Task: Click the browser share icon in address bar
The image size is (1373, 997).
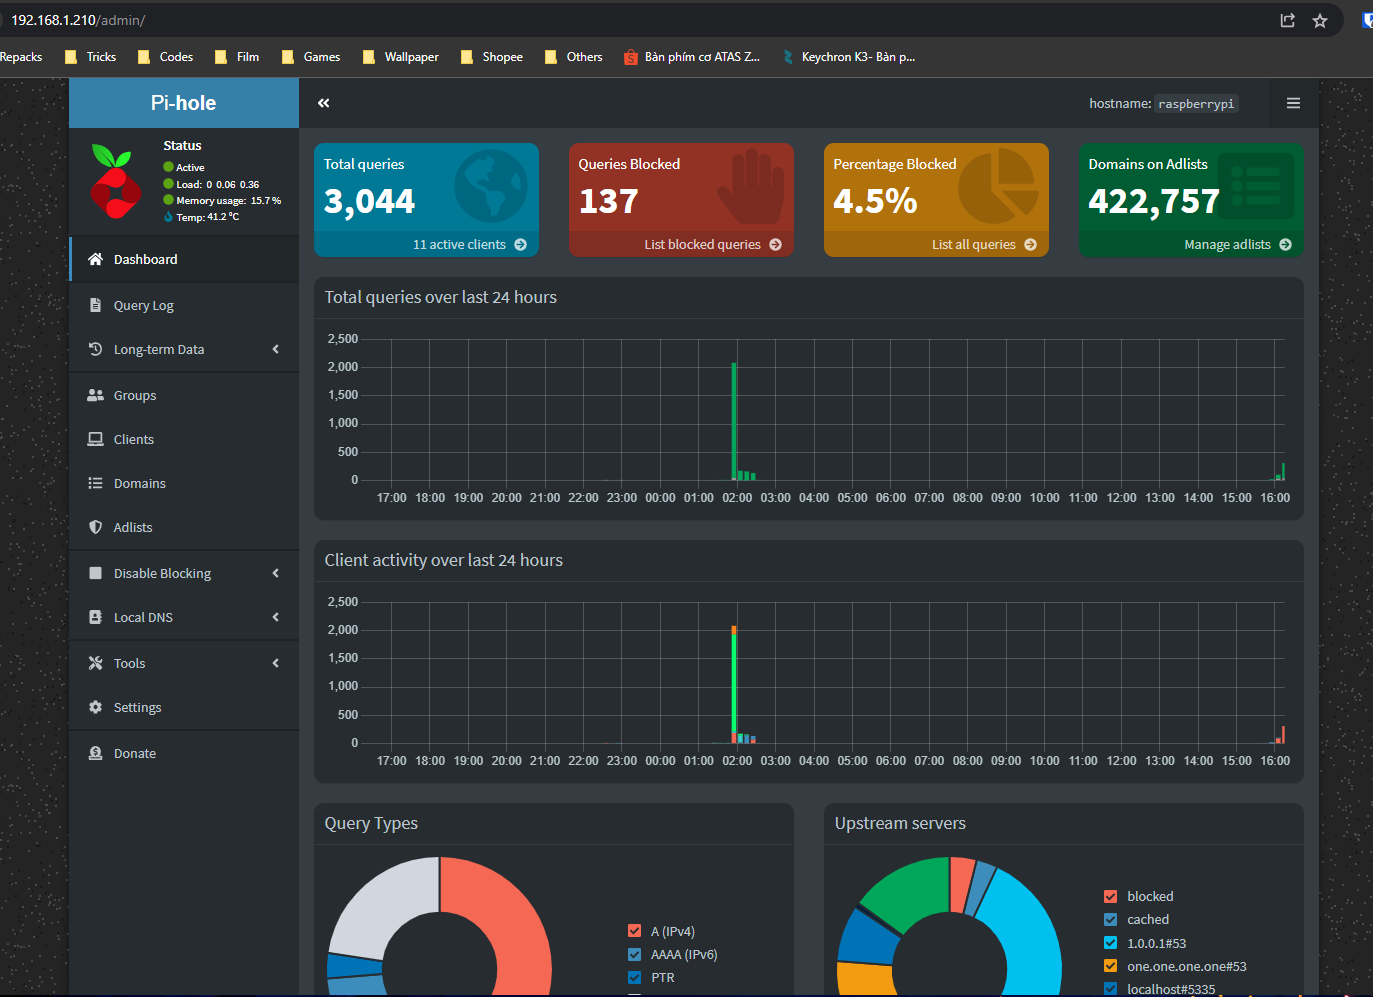Action: 1287,20
